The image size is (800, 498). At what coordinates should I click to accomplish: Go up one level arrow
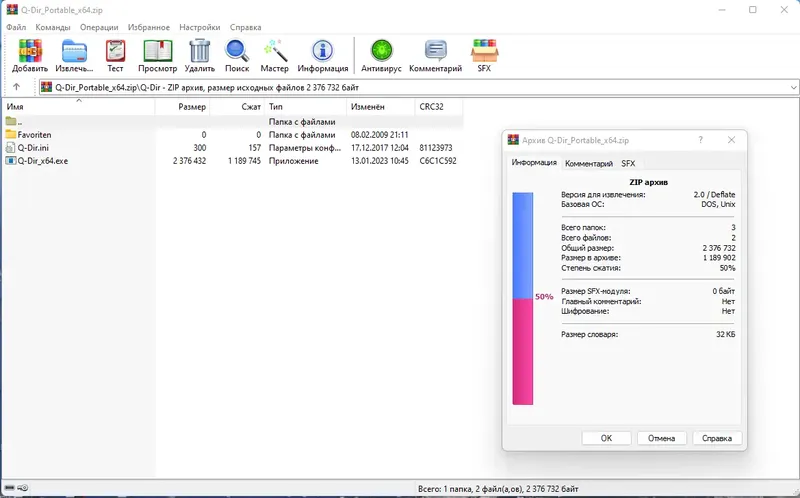click(16, 87)
